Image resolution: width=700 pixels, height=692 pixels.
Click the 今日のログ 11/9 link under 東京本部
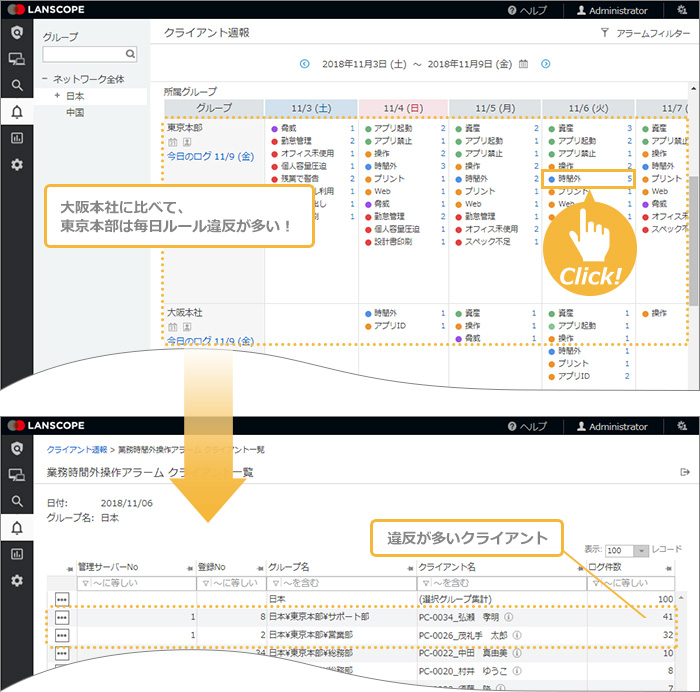(x=210, y=157)
